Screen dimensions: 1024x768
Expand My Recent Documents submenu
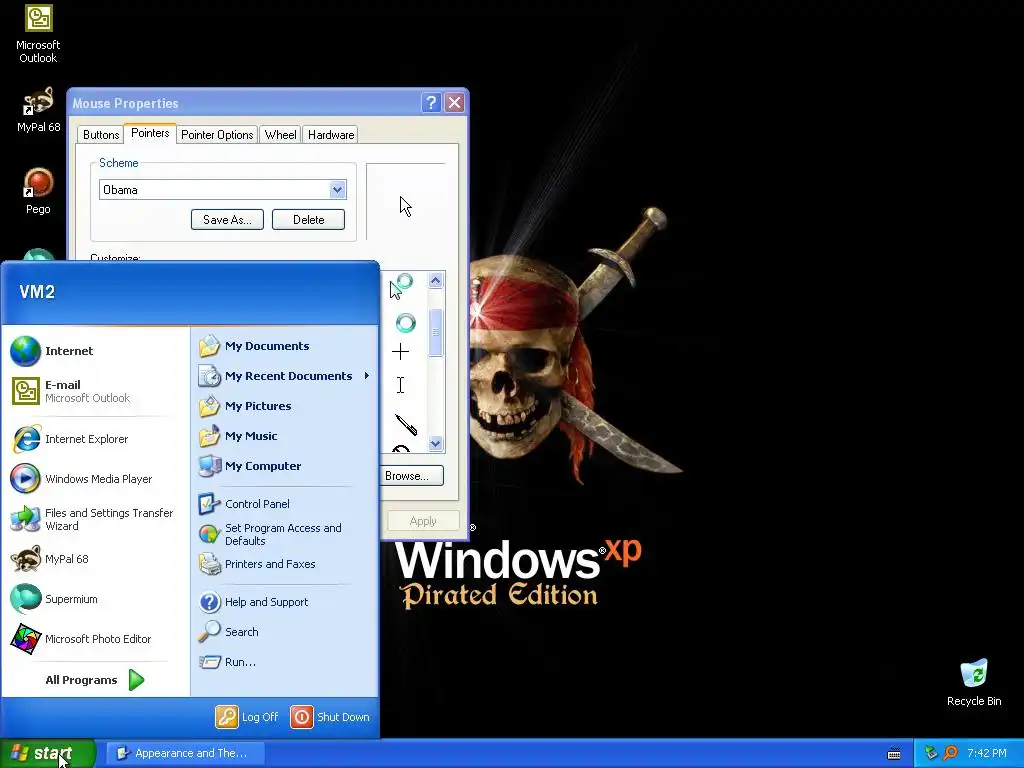click(x=285, y=376)
